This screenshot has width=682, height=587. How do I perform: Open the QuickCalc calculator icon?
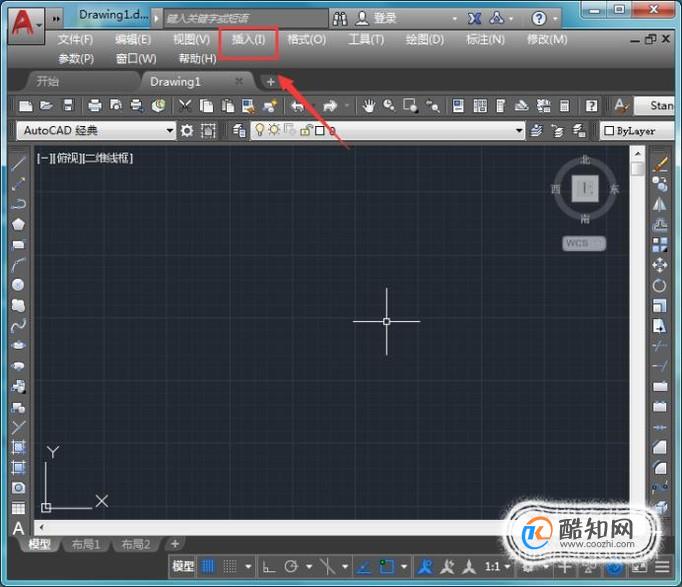(564, 106)
